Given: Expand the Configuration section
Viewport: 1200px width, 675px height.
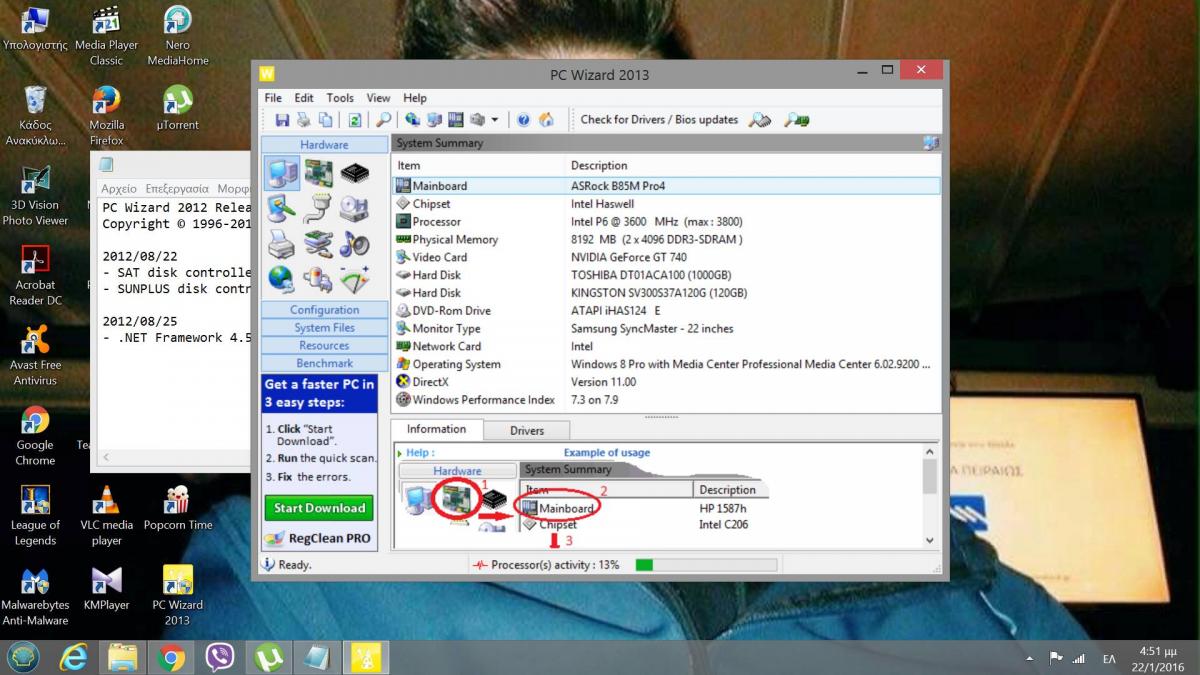Looking at the screenshot, I should [x=324, y=310].
